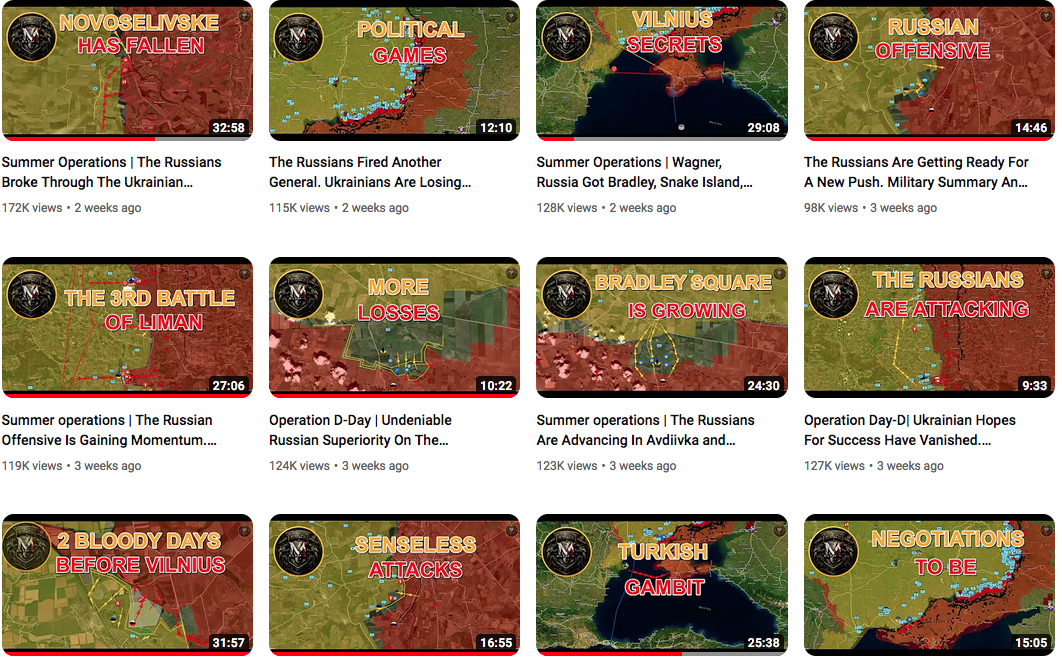Click title "The Russians Fired Another General"
The height and width of the screenshot is (658, 1062).
tap(370, 172)
